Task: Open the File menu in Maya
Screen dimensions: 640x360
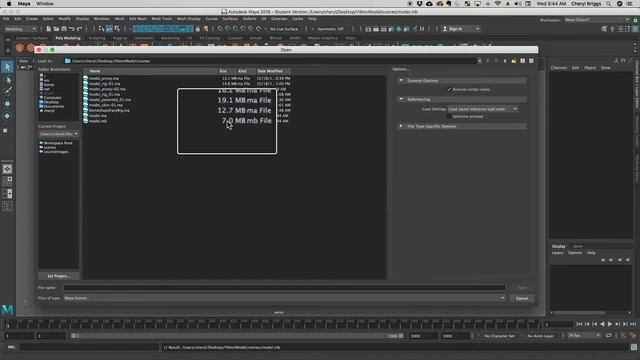Action: pos(6,19)
